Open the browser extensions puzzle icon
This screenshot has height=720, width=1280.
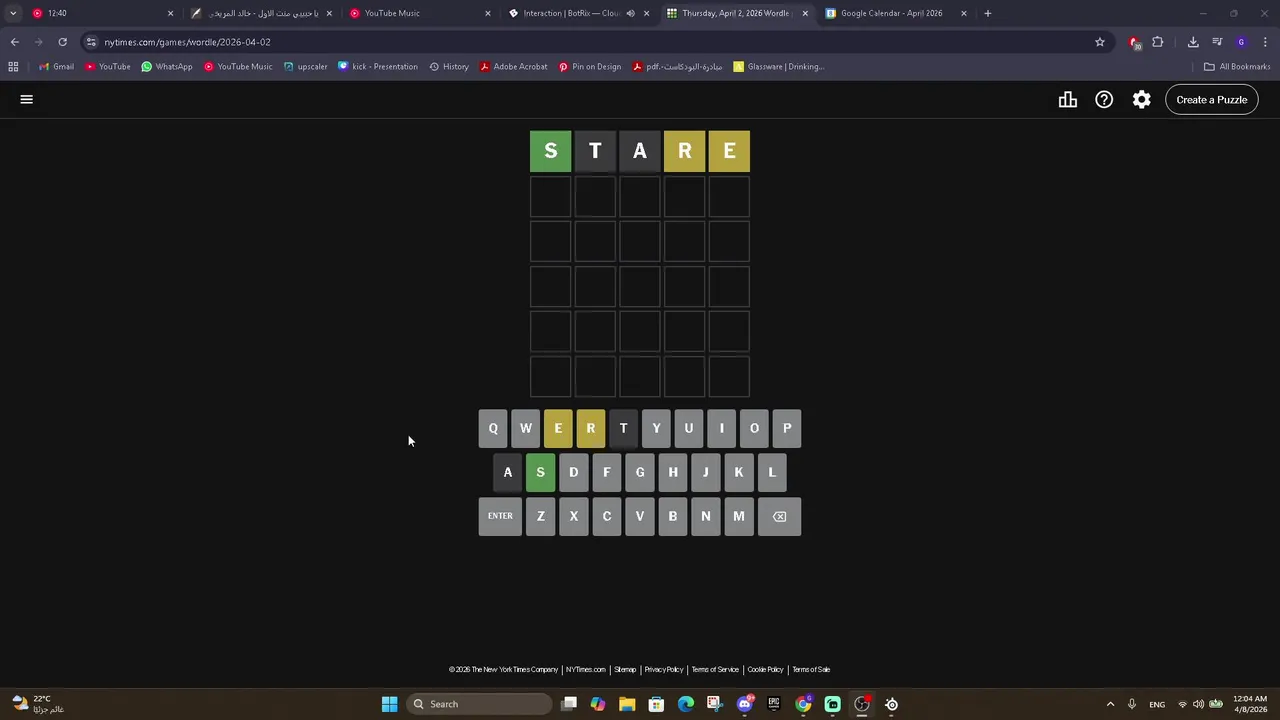point(1158,42)
